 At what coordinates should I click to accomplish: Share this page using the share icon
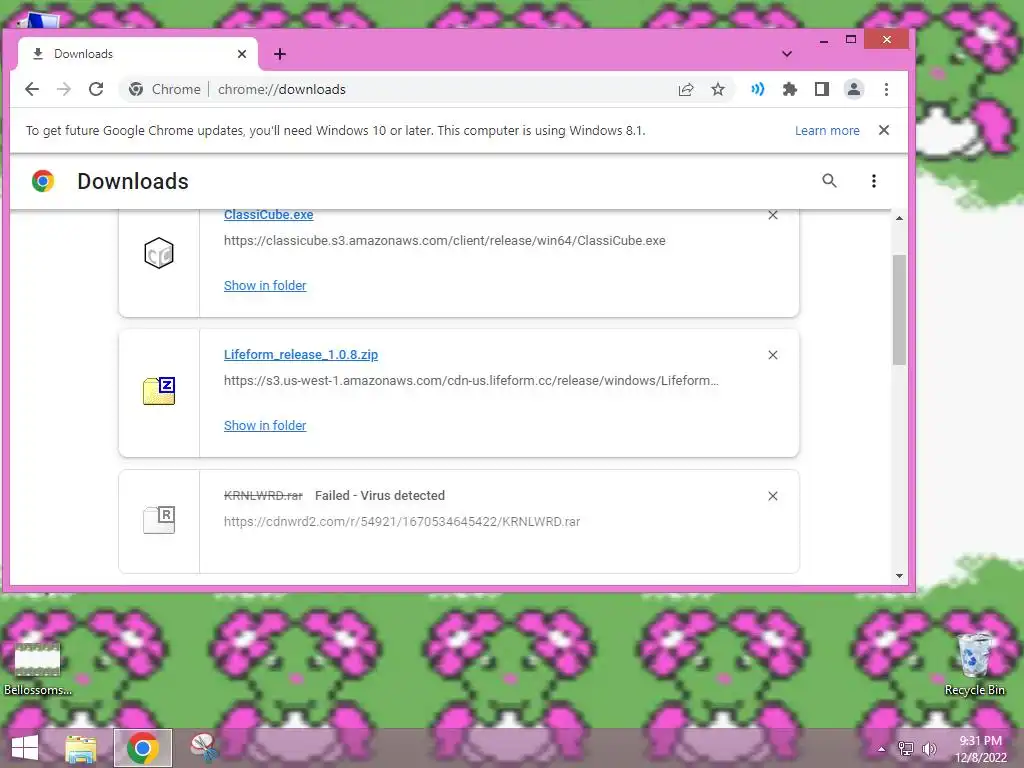(686, 89)
